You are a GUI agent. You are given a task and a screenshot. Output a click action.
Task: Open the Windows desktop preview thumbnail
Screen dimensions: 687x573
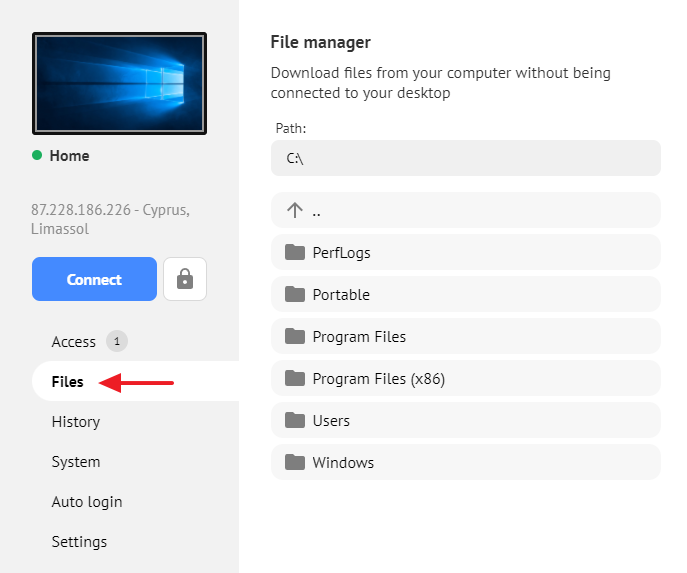pos(119,83)
